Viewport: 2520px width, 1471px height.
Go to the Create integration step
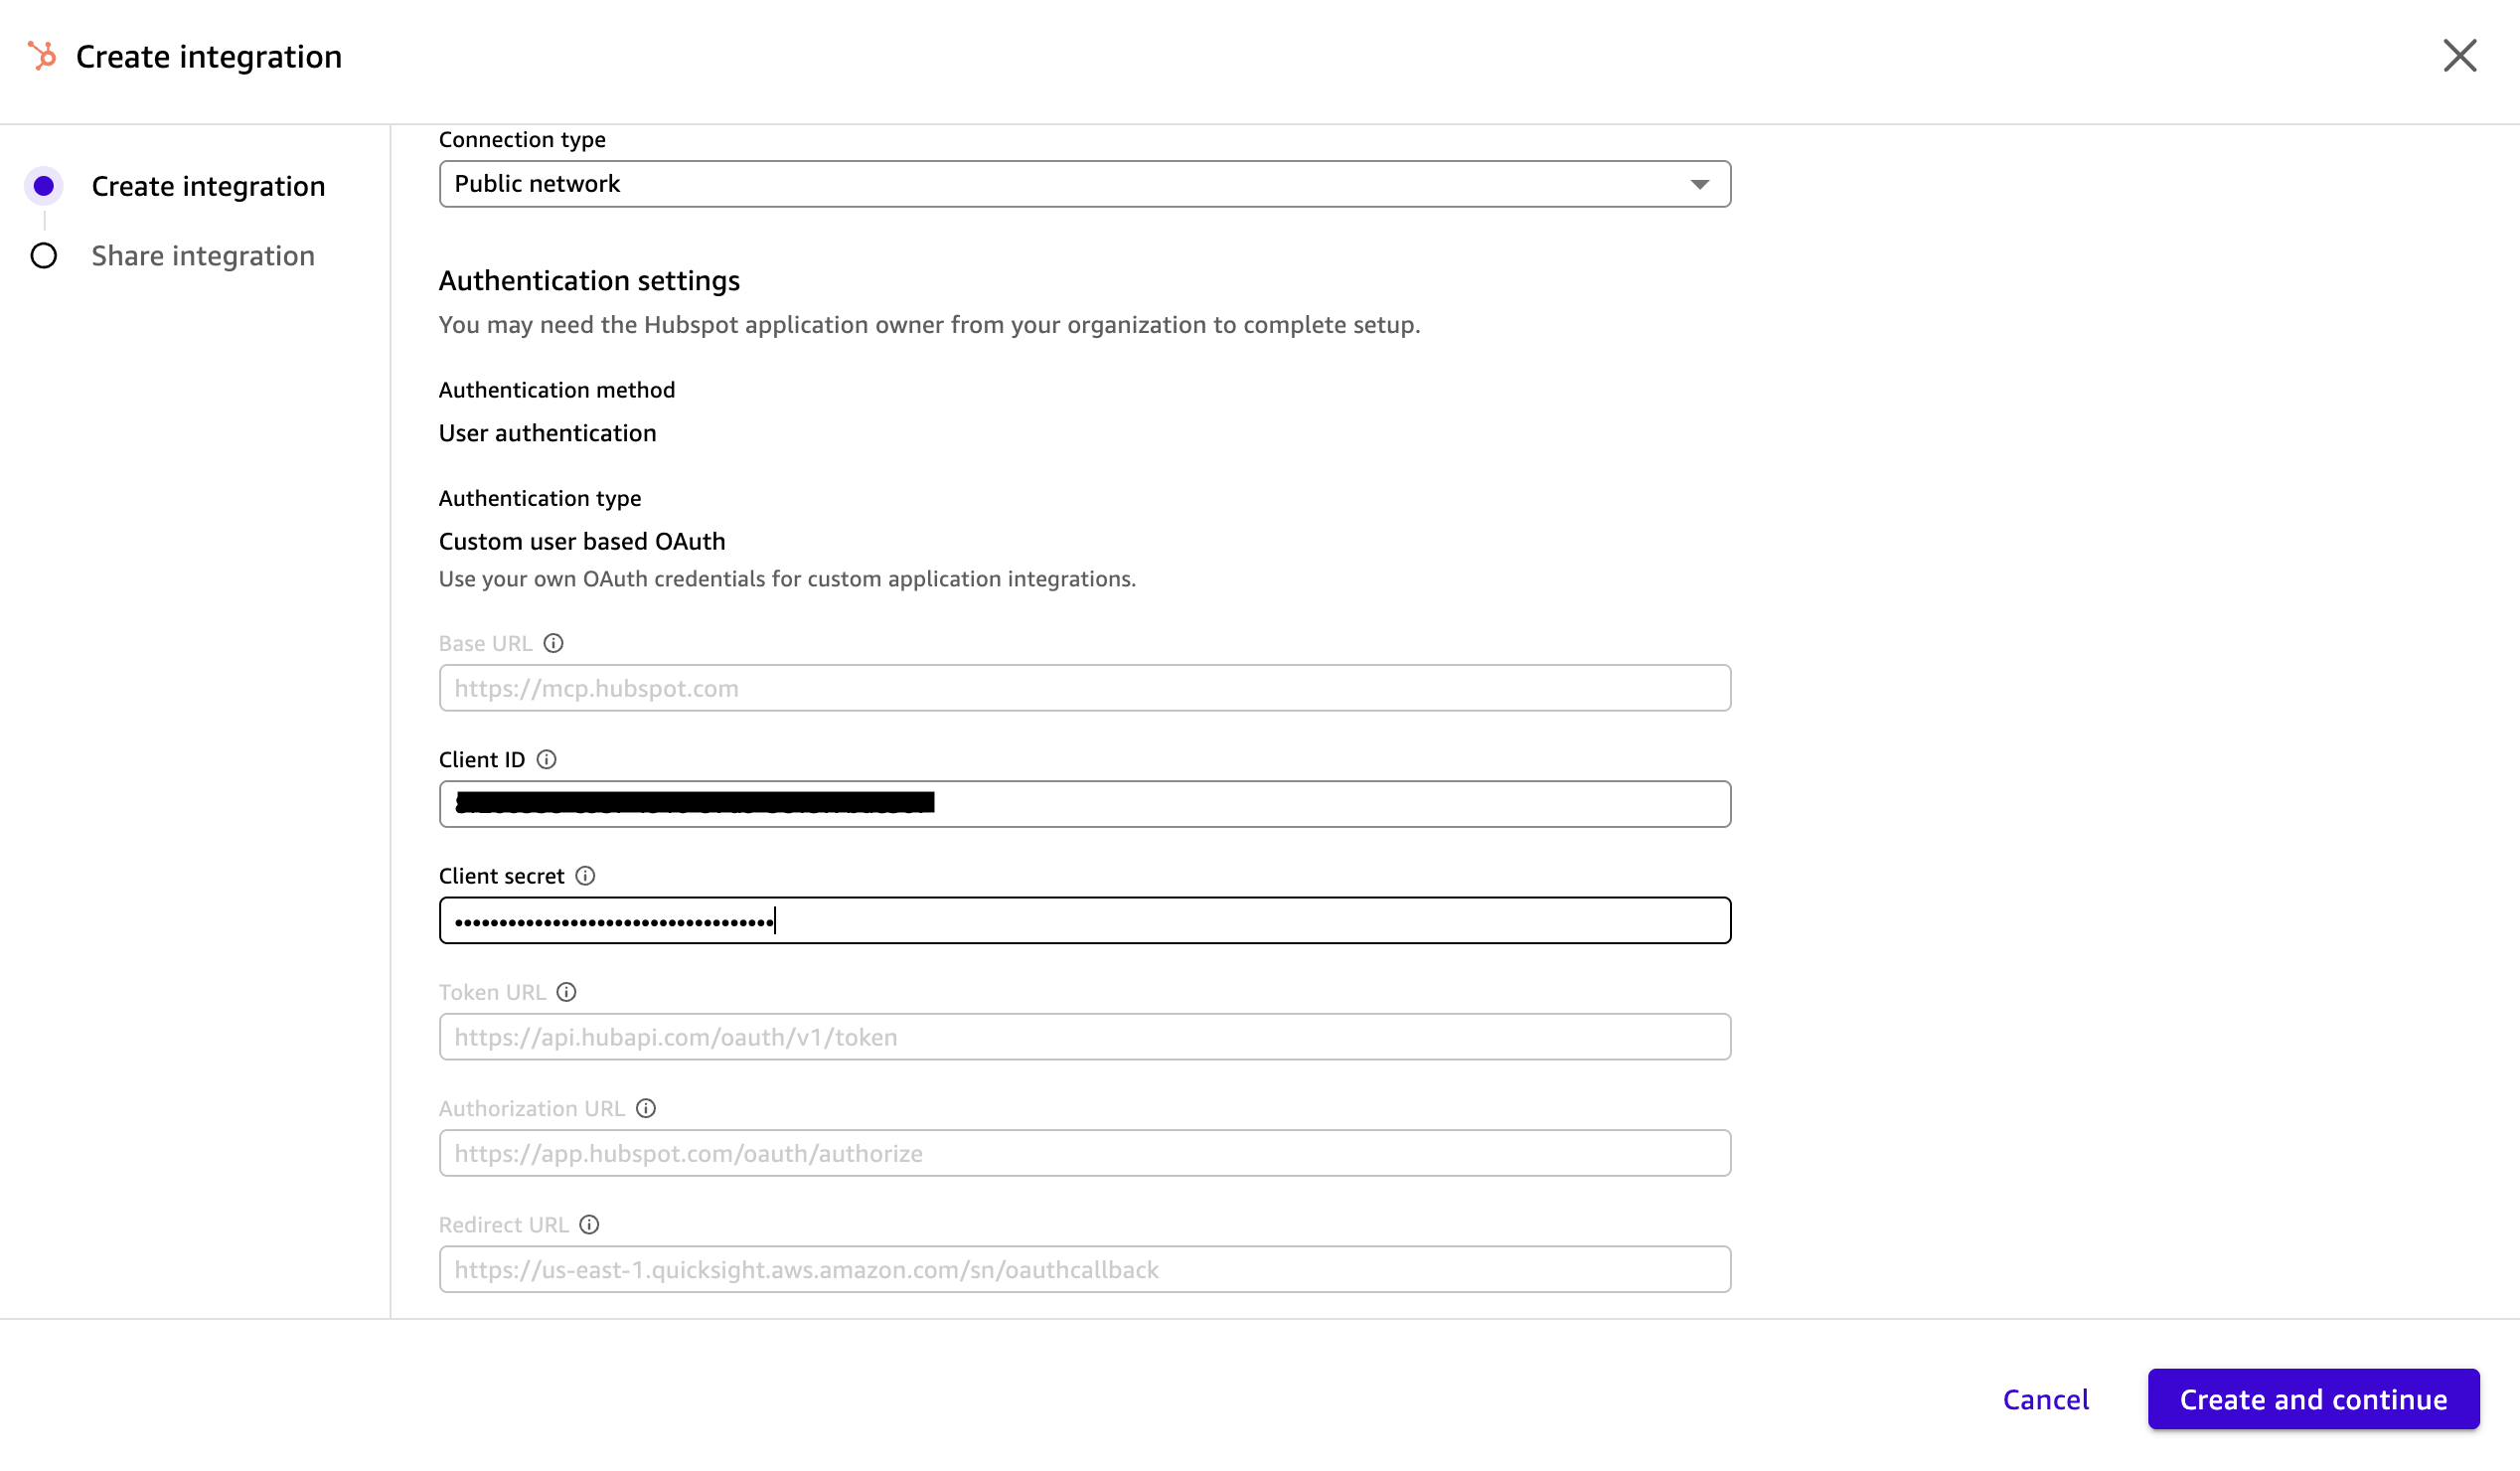click(208, 186)
